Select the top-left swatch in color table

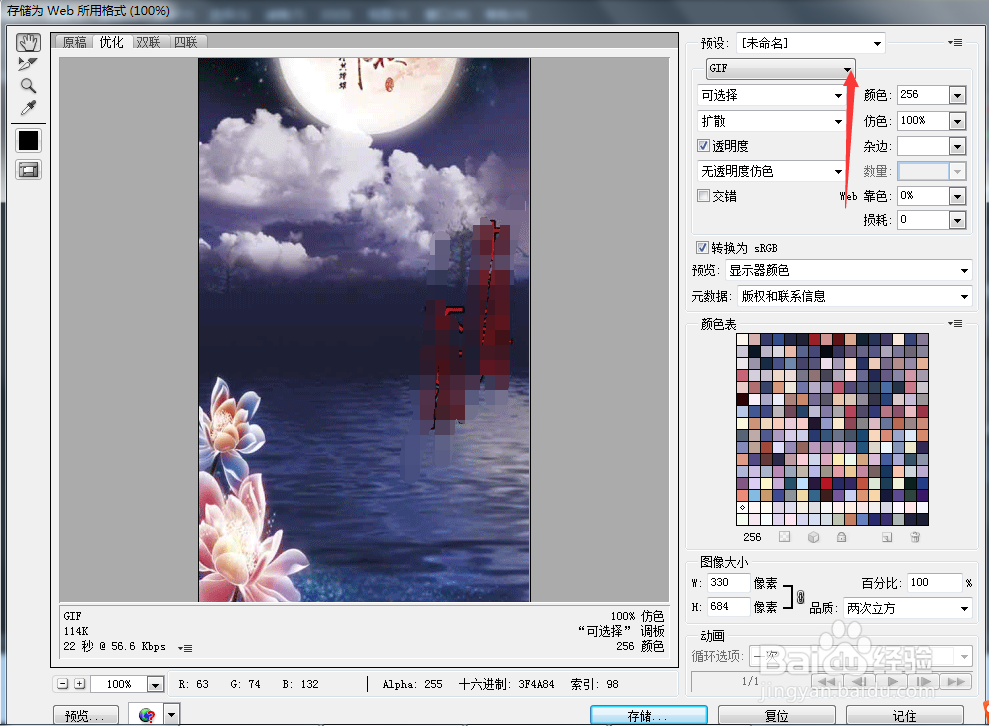(x=742, y=339)
